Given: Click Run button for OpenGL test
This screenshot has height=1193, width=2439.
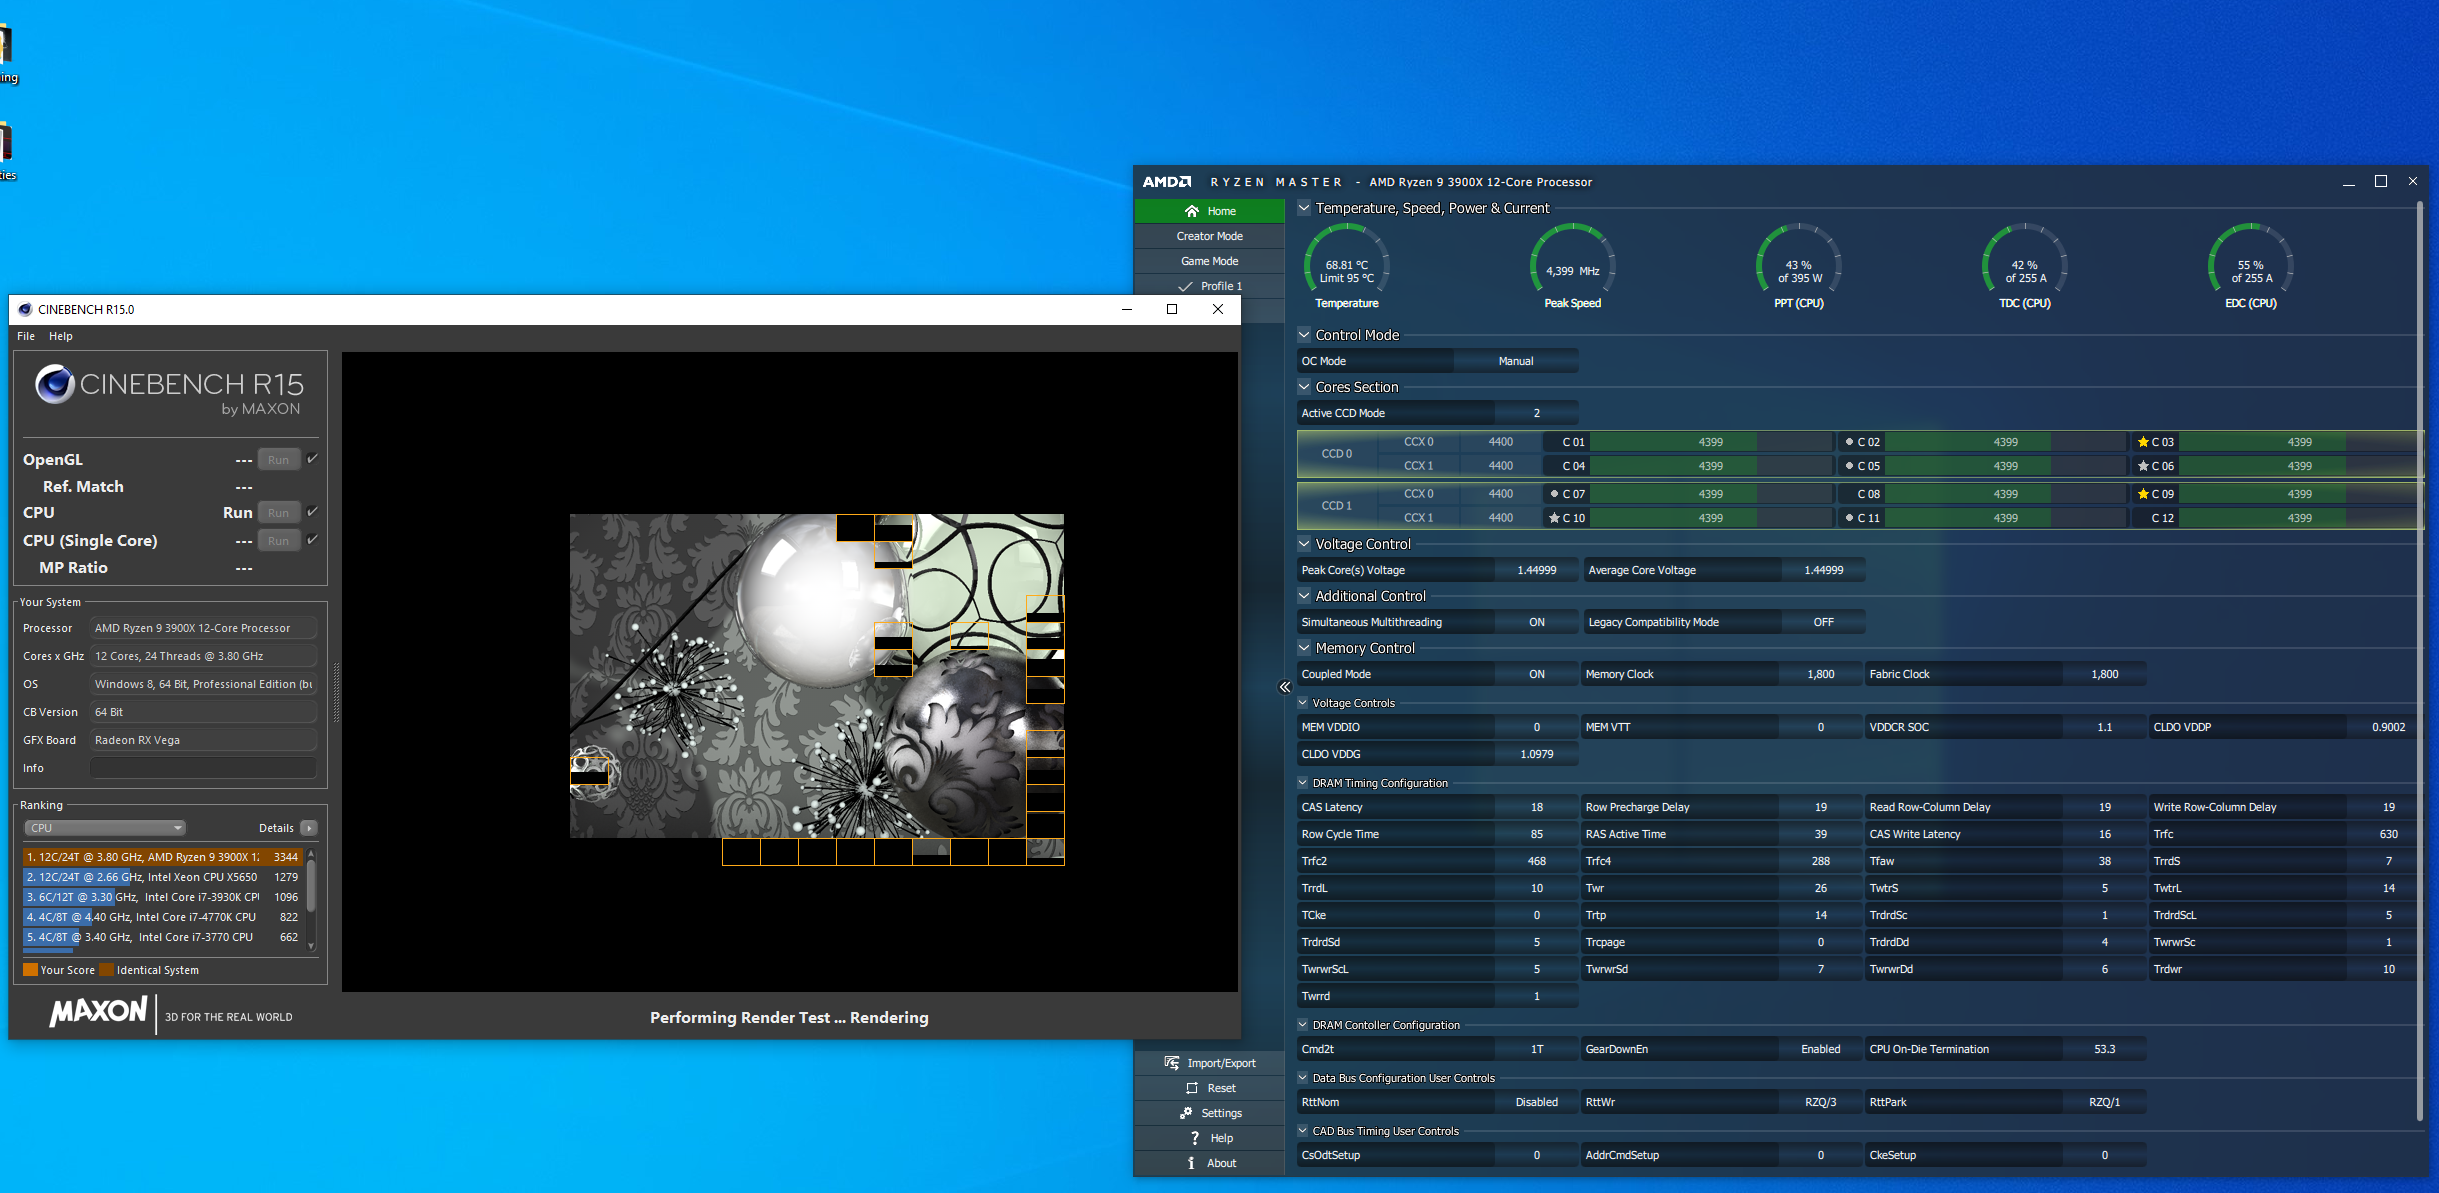Looking at the screenshot, I should click(x=279, y=460).
